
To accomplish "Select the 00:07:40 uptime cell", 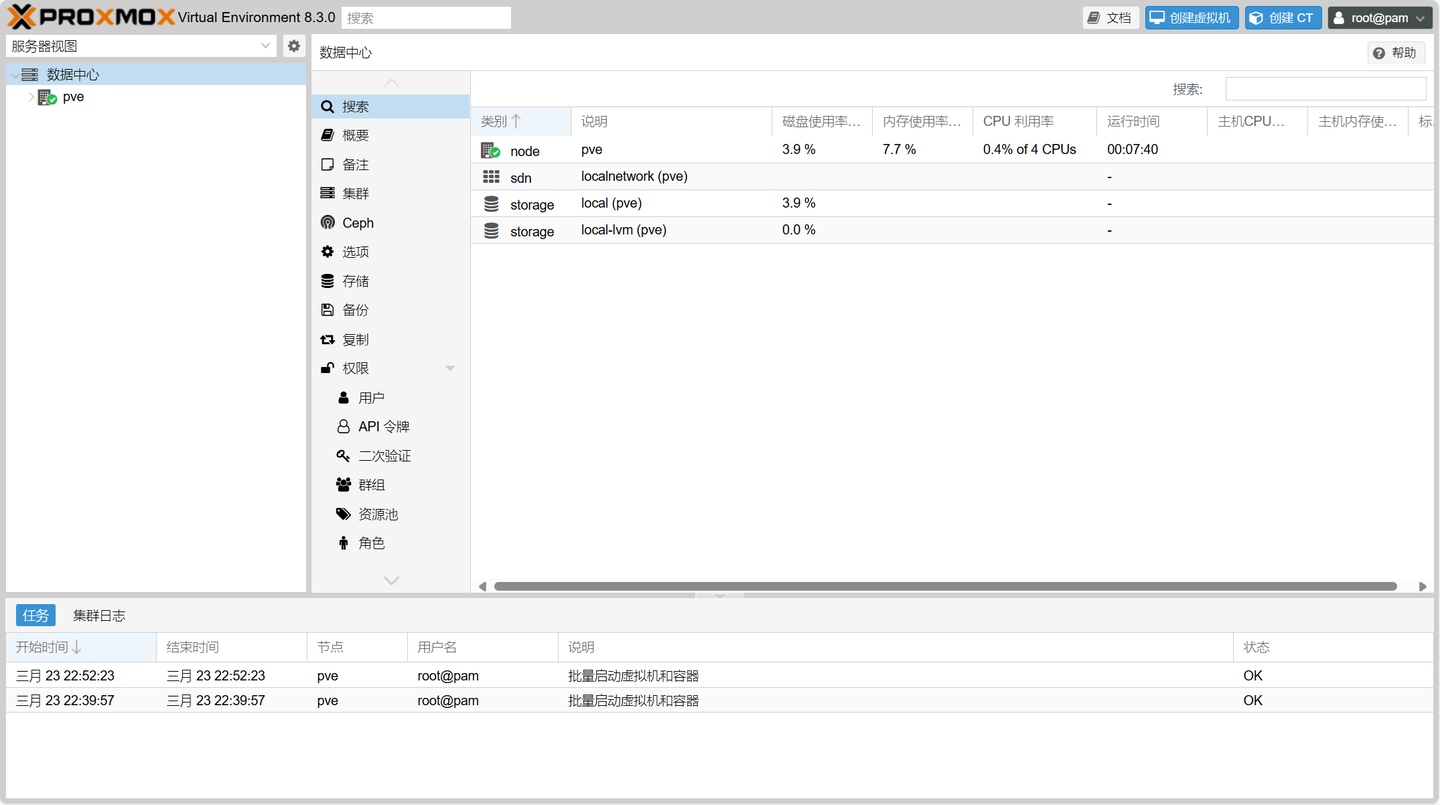I will click(1152, 149).
